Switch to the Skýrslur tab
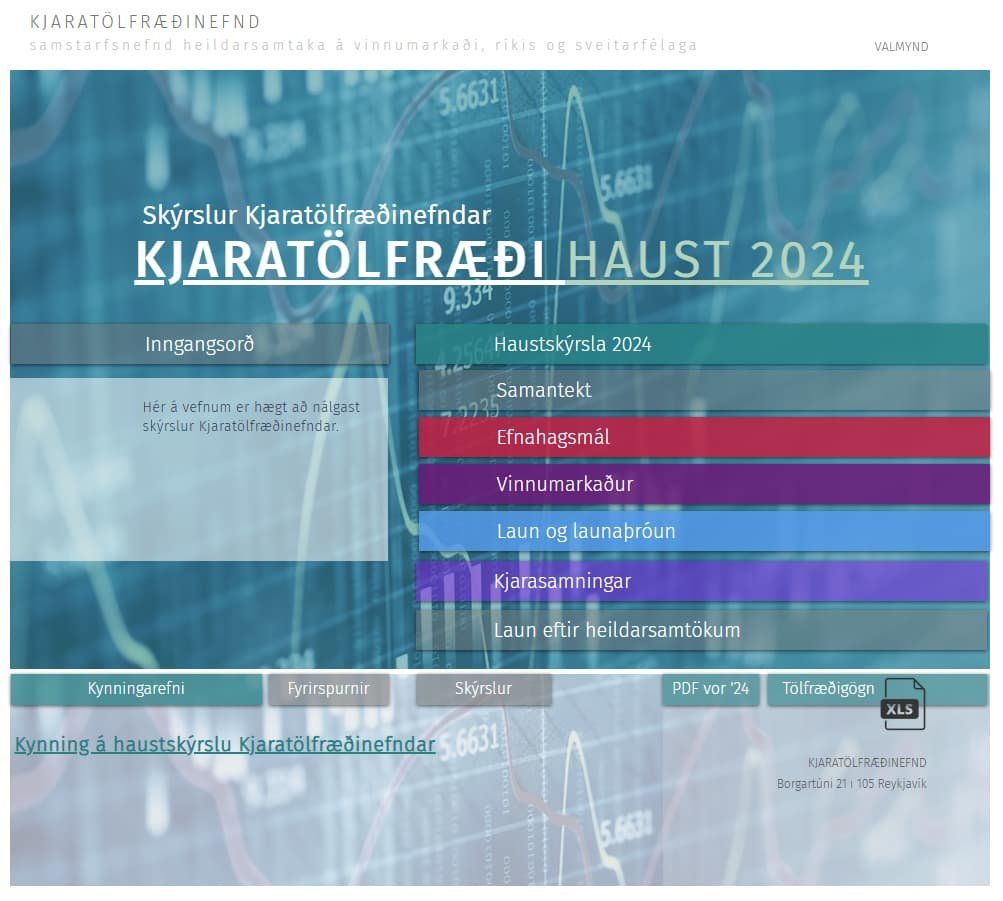1003x901 pixels. (483, 689)
